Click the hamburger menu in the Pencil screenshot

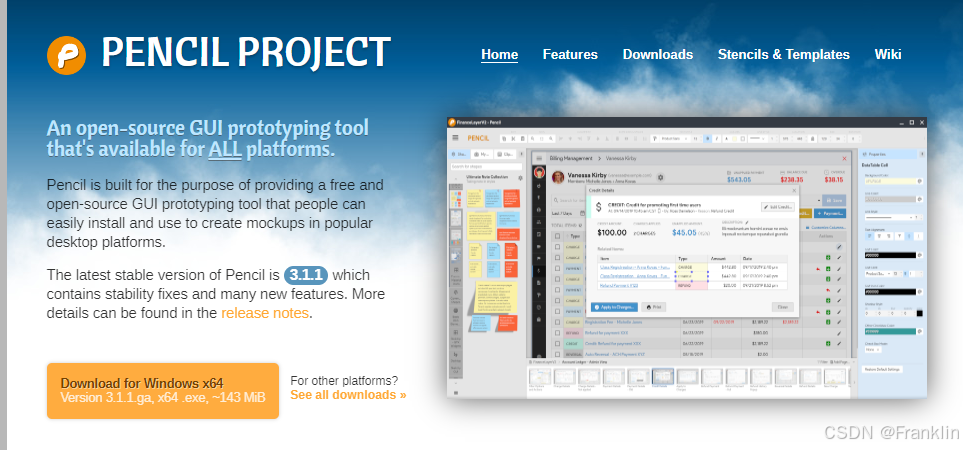(456, 138)
